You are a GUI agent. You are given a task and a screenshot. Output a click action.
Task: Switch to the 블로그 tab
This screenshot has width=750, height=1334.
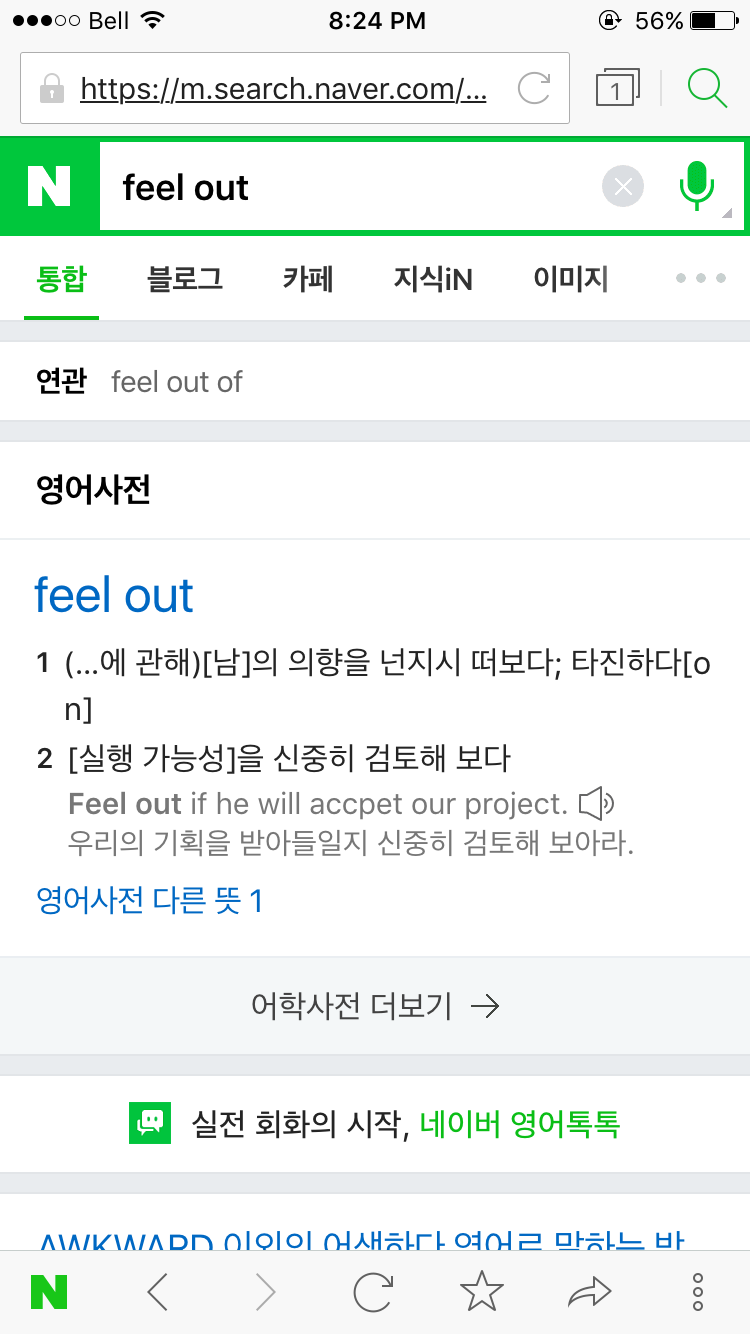(185, 278)
